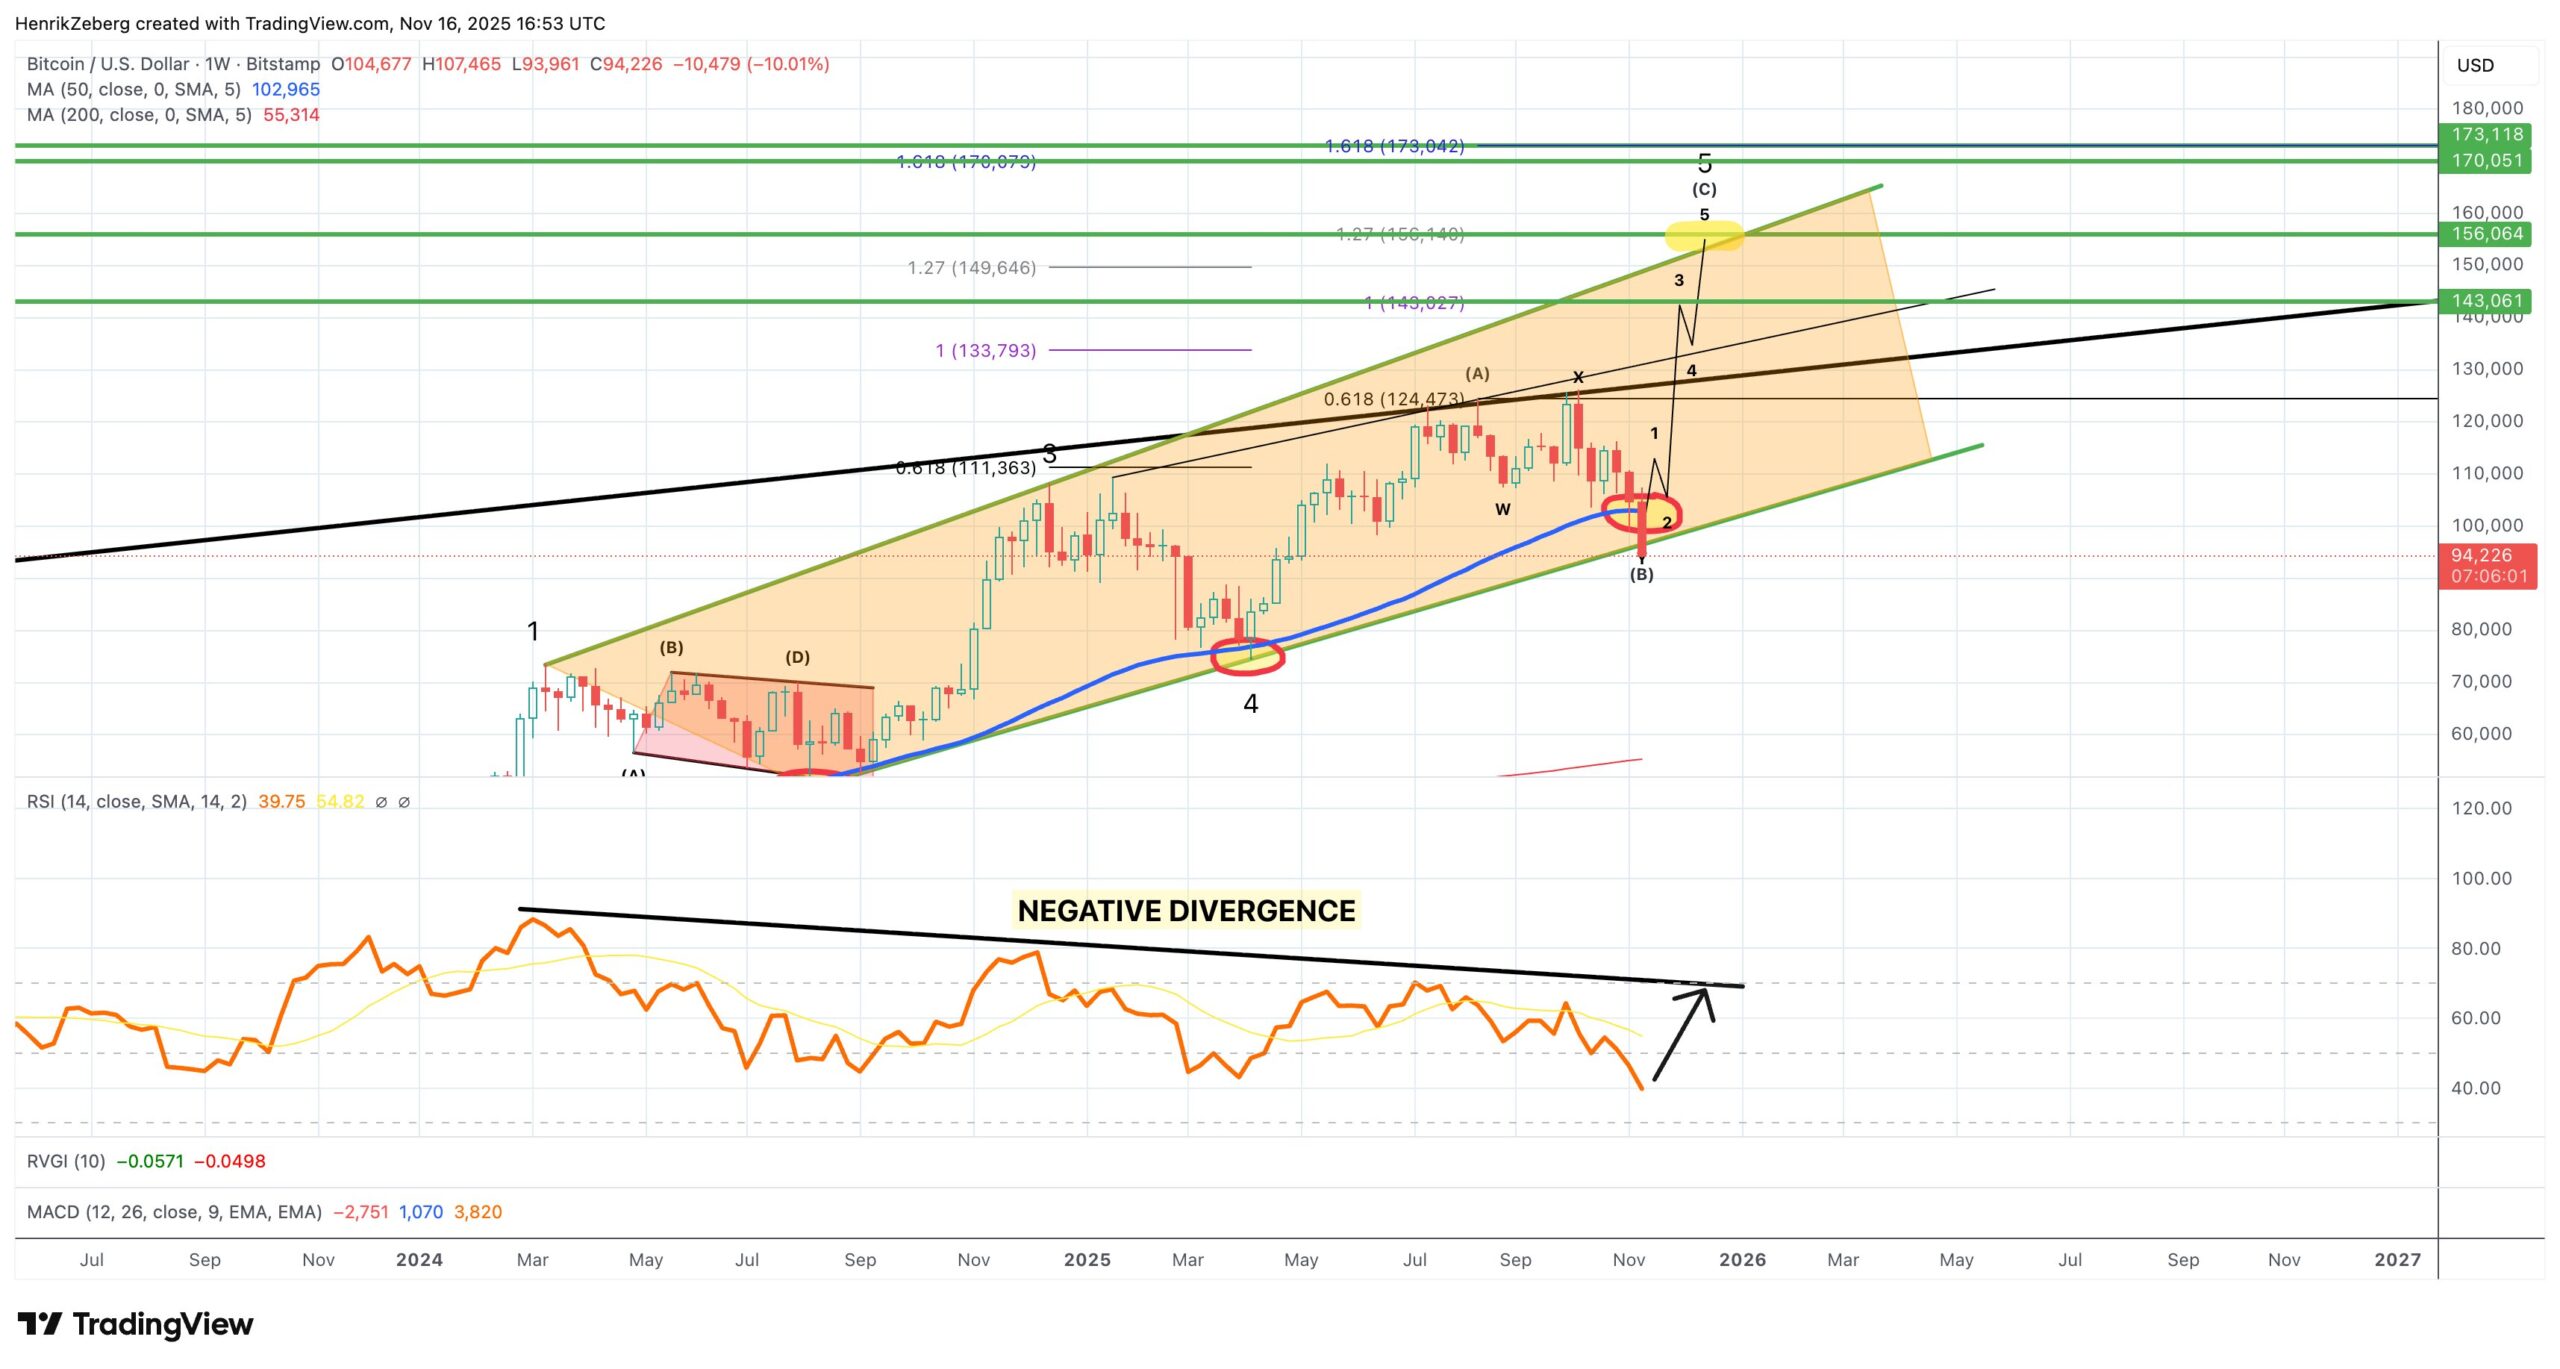Click the (B) label under the latest candle
The image size is (2560, 1369).
pos(1641,574)
